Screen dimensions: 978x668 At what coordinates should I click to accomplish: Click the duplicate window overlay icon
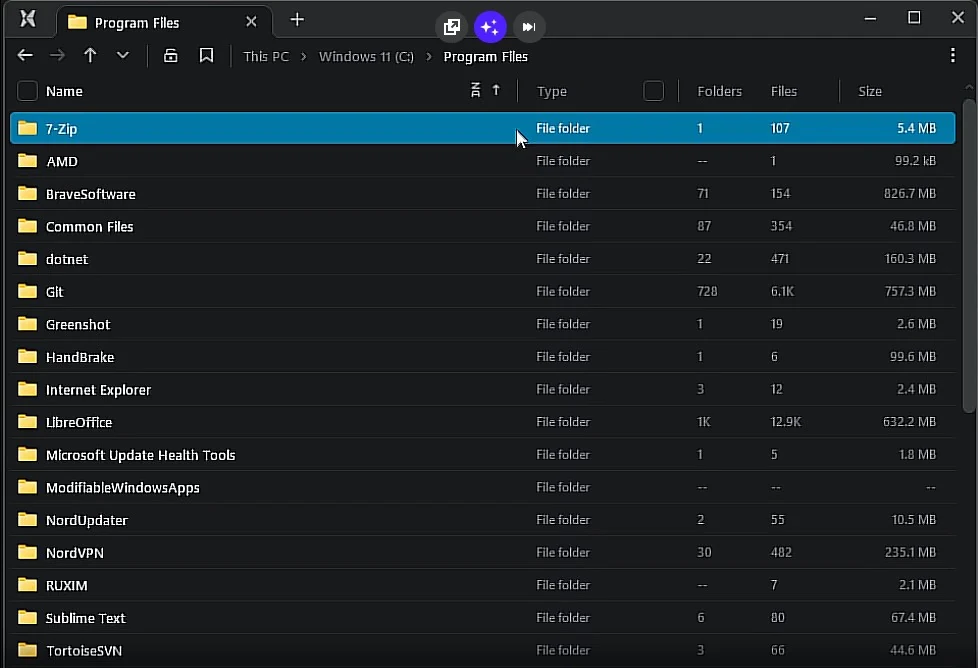[452, 27]
